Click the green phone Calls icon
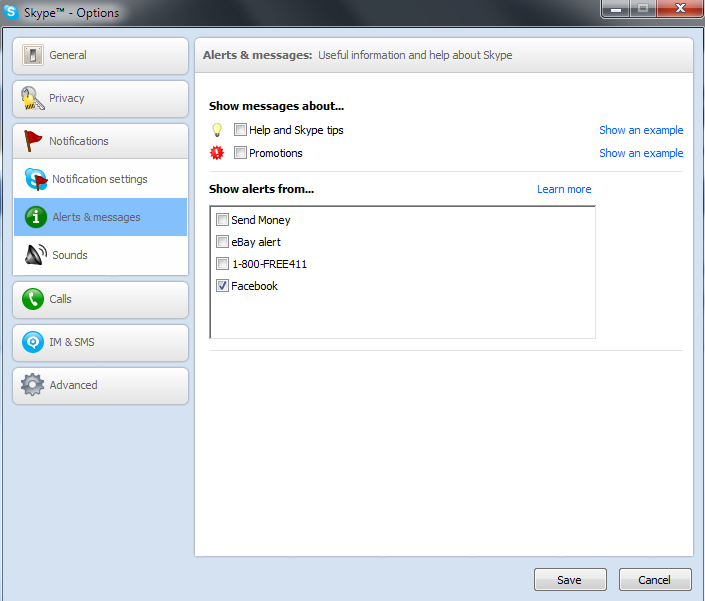Screen dimensions: 705x601 (33, 299)
